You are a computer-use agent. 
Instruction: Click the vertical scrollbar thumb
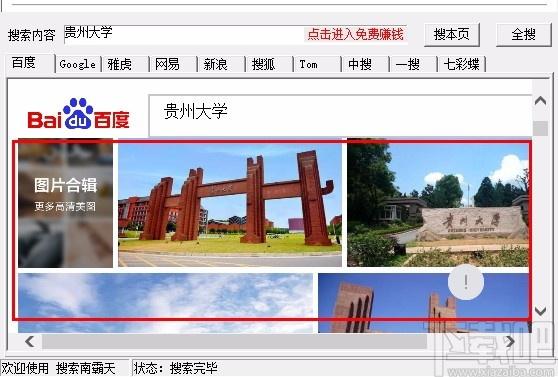pos(541,128)
